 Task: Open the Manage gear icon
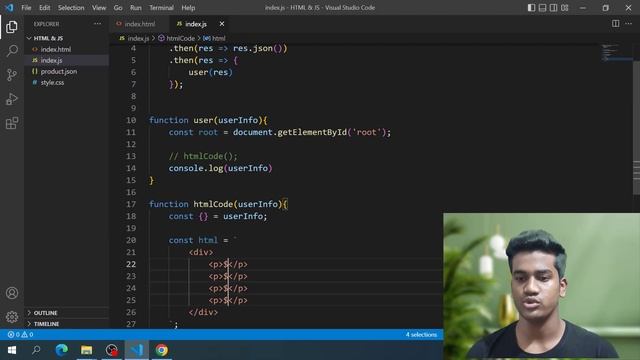(12, 317)
